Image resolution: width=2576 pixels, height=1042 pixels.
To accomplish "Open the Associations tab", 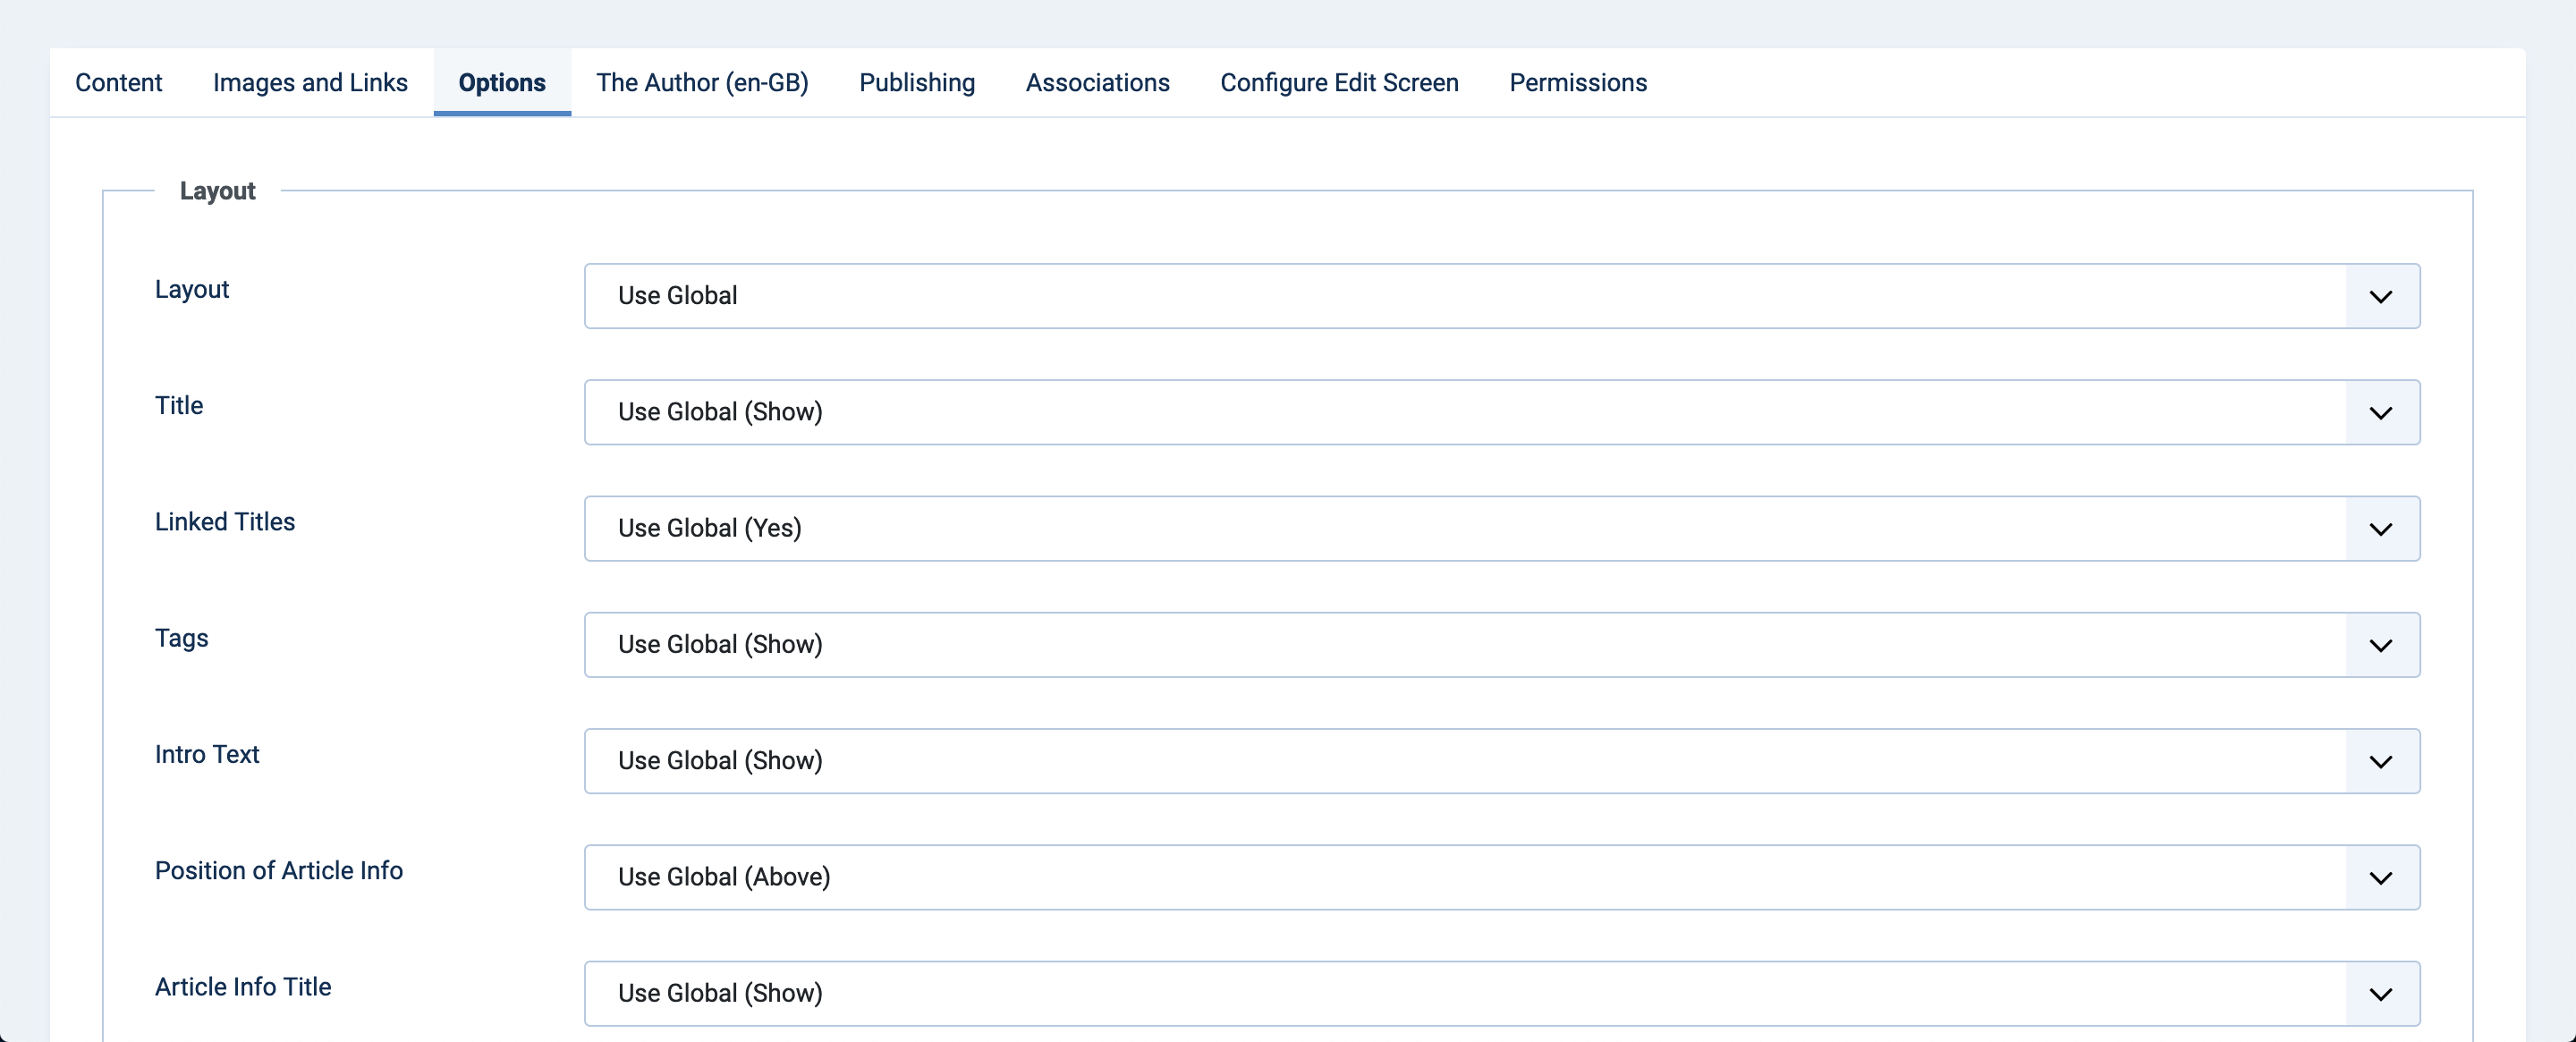I will (1097, 83).
